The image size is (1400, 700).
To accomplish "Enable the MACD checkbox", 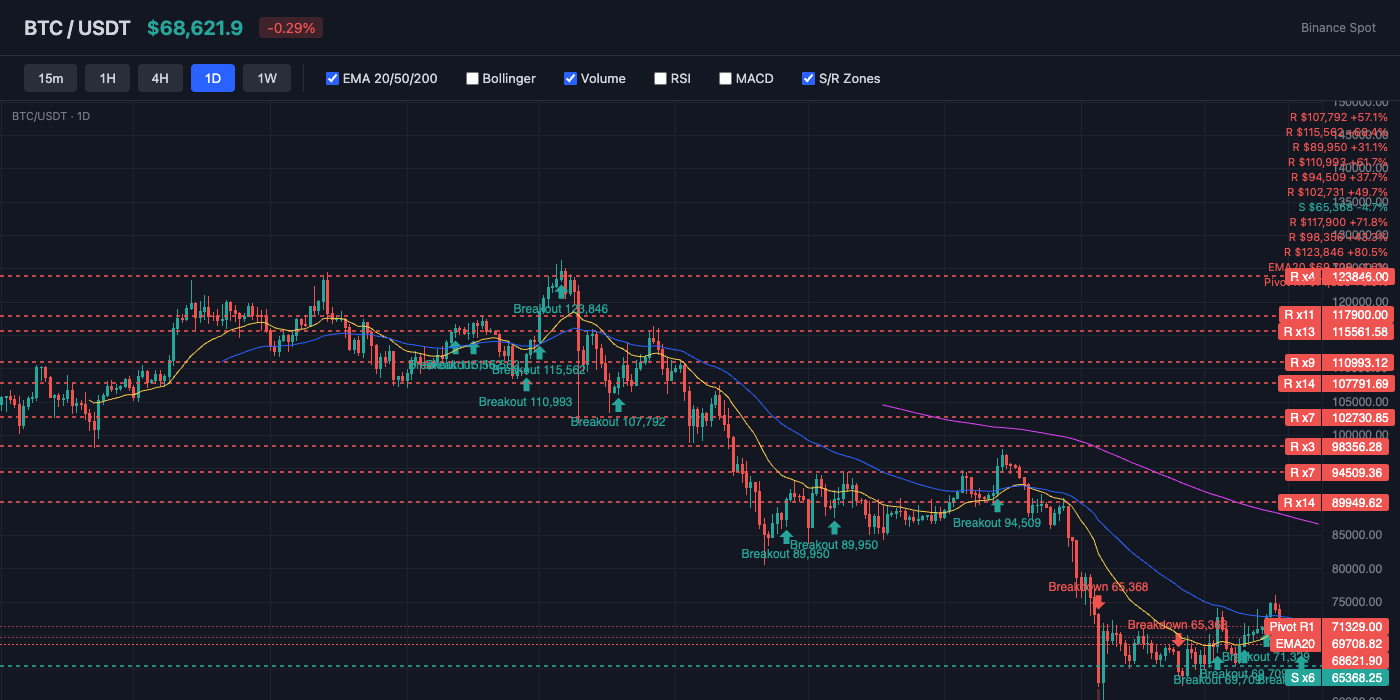I will tap(725, 78).
